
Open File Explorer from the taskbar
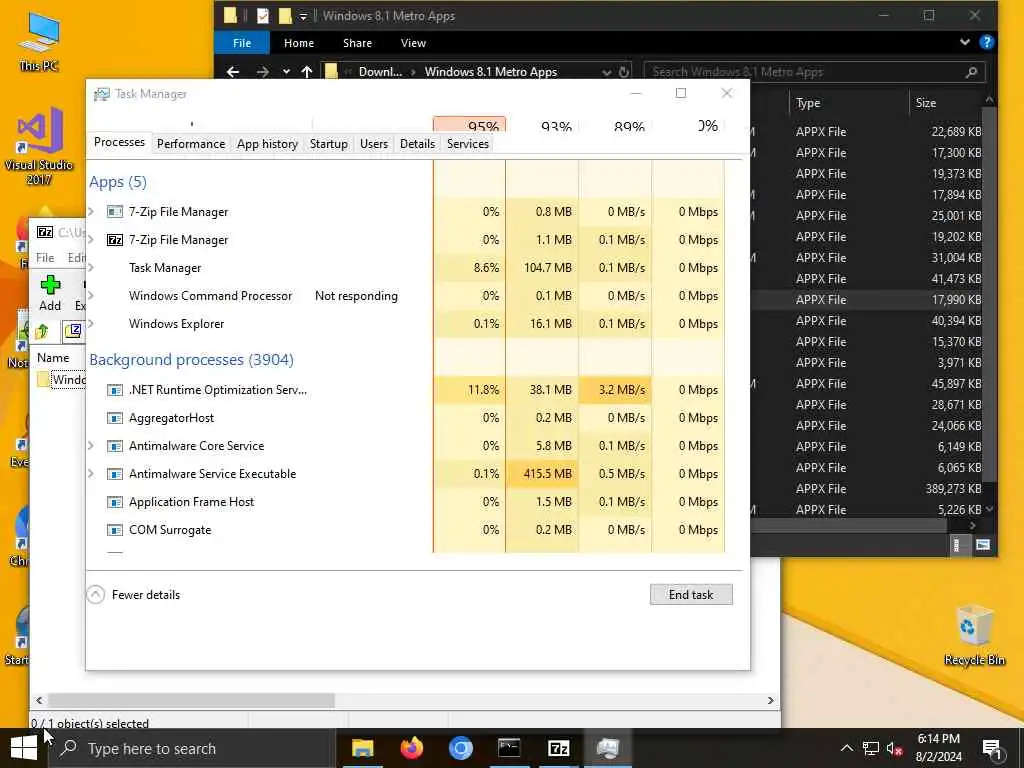pyautogui.click(x=362, y=748)
